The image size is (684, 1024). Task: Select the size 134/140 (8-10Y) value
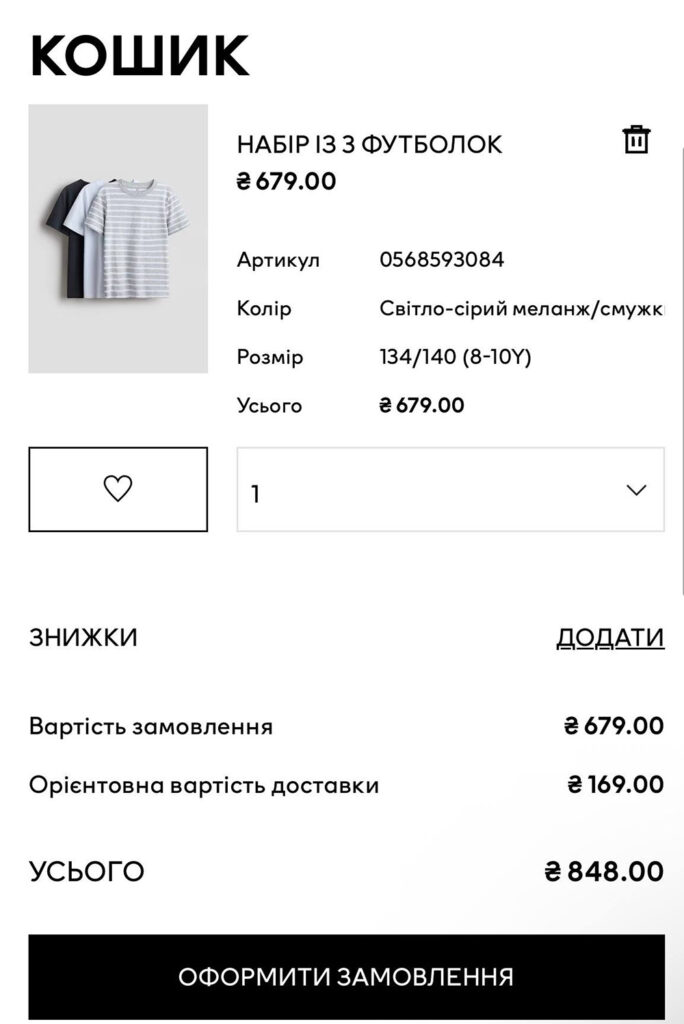click(x=452, y=357)
